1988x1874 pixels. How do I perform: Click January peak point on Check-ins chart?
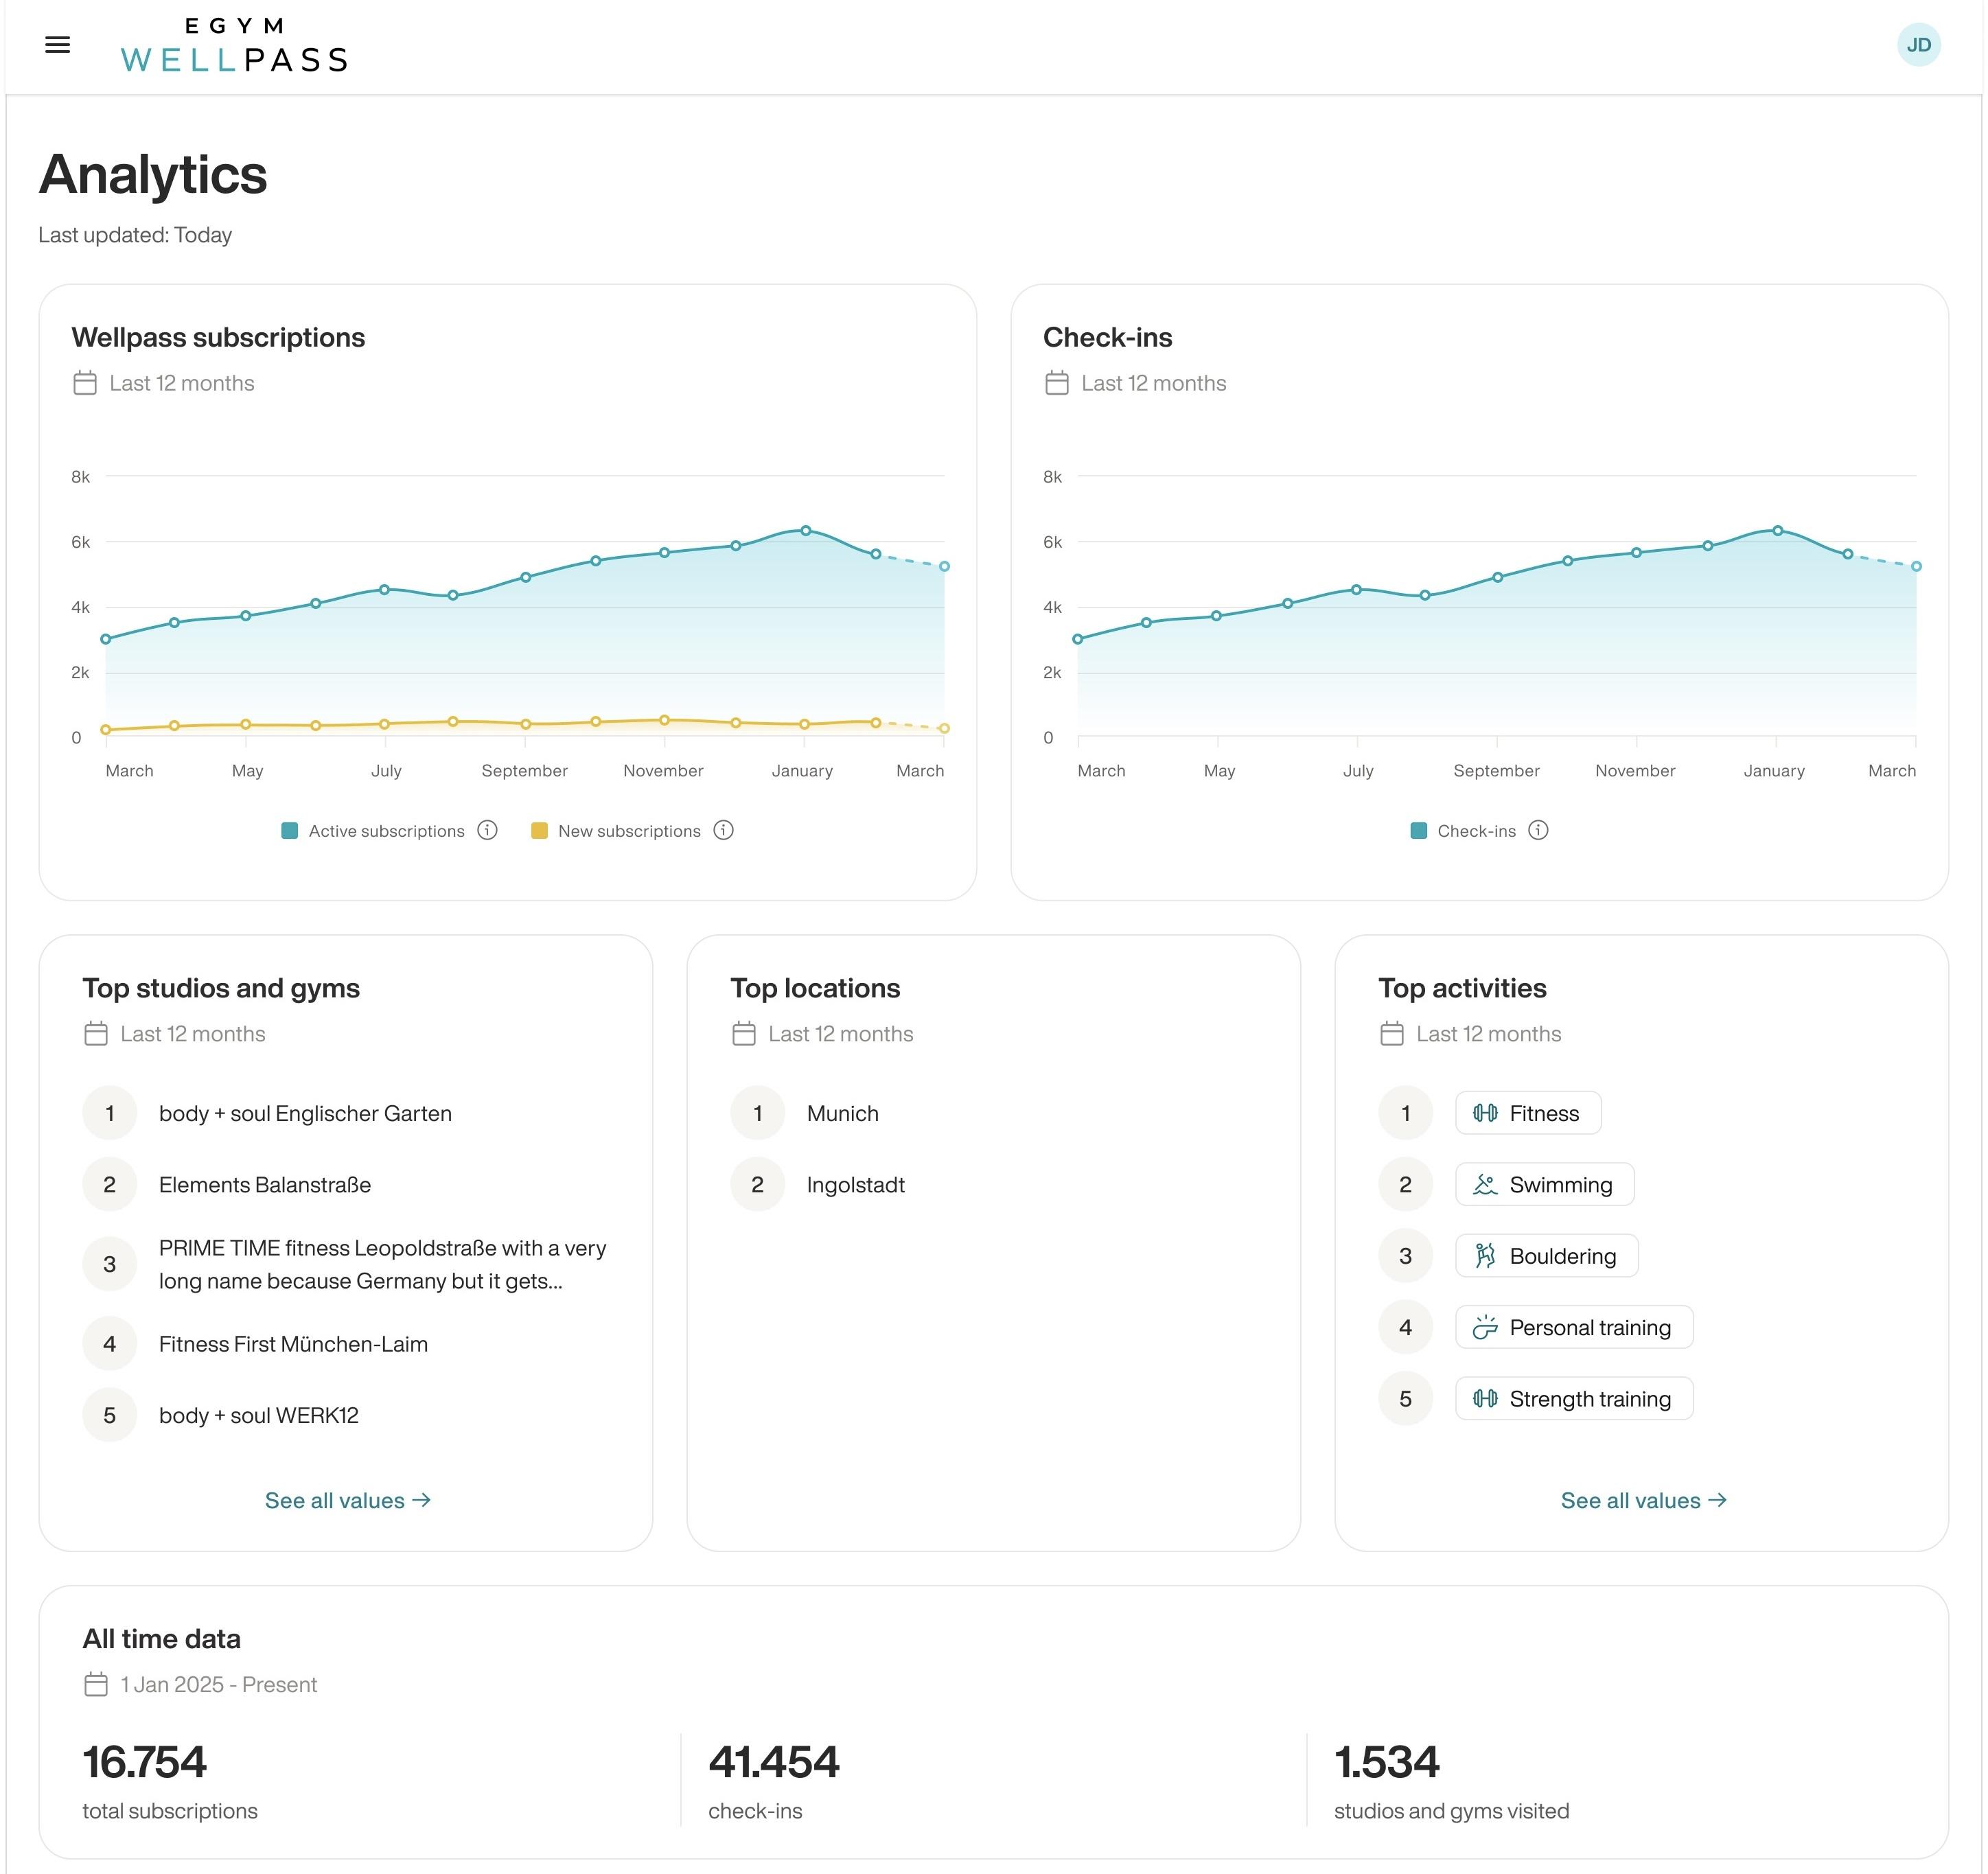[x=1777, y=531]
